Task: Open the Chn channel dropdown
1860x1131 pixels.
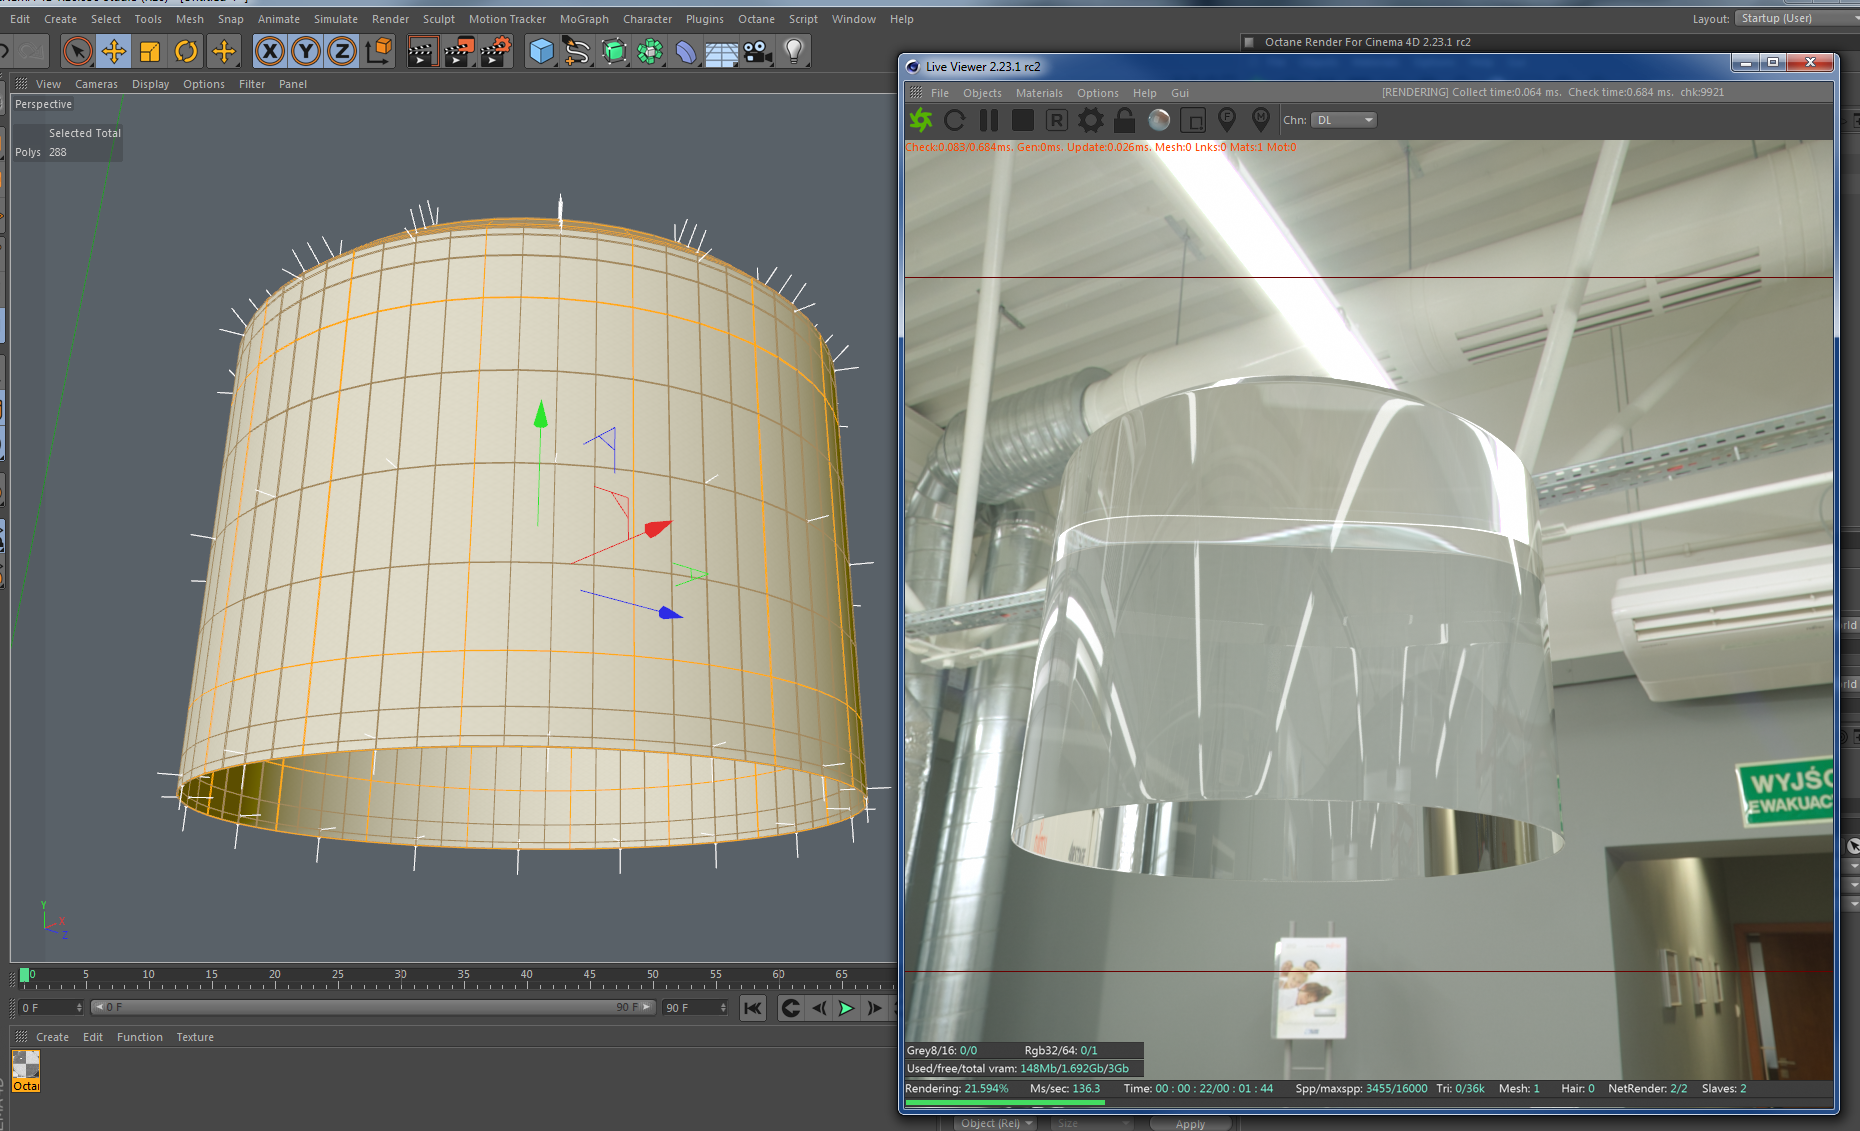Action: click(x=1344, y=120)
